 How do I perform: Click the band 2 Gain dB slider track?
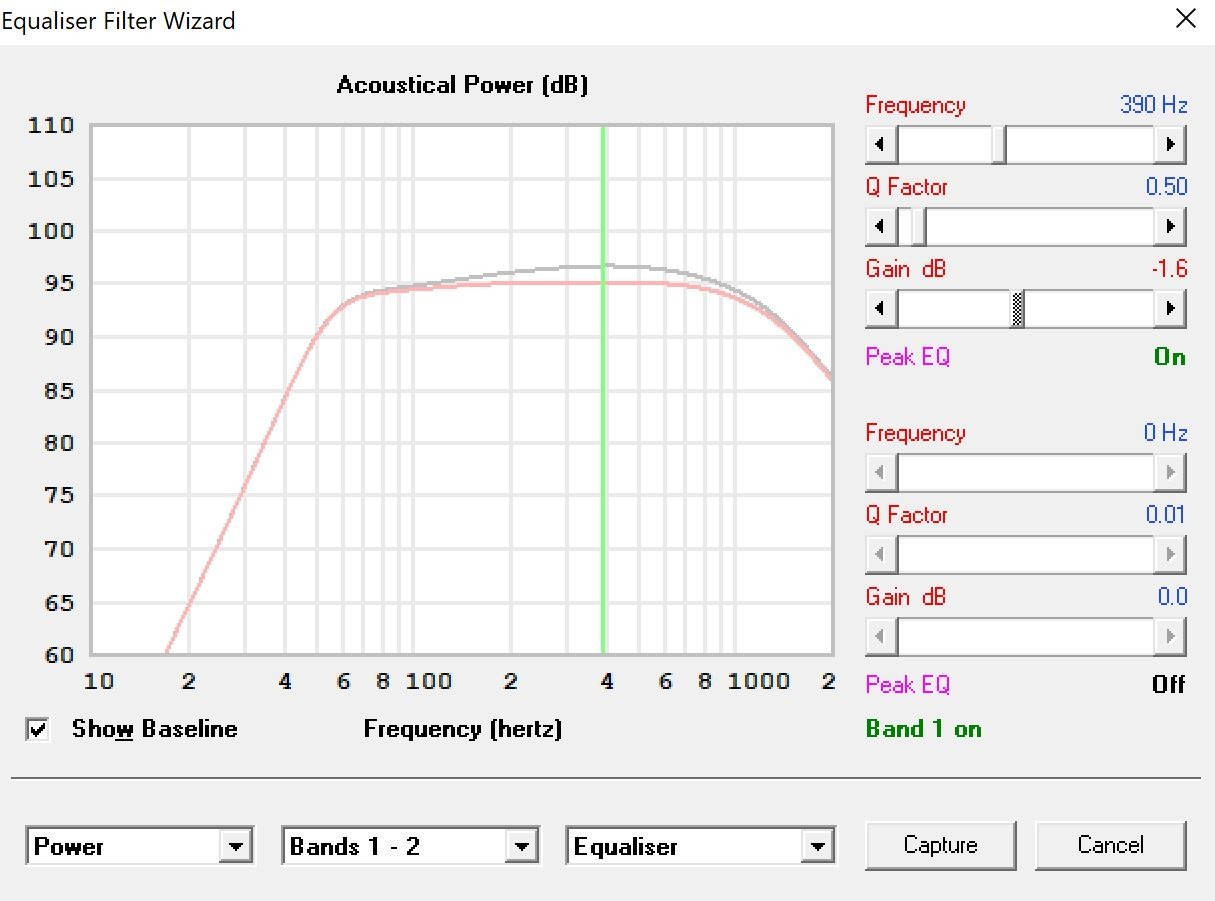(1025, 636)
